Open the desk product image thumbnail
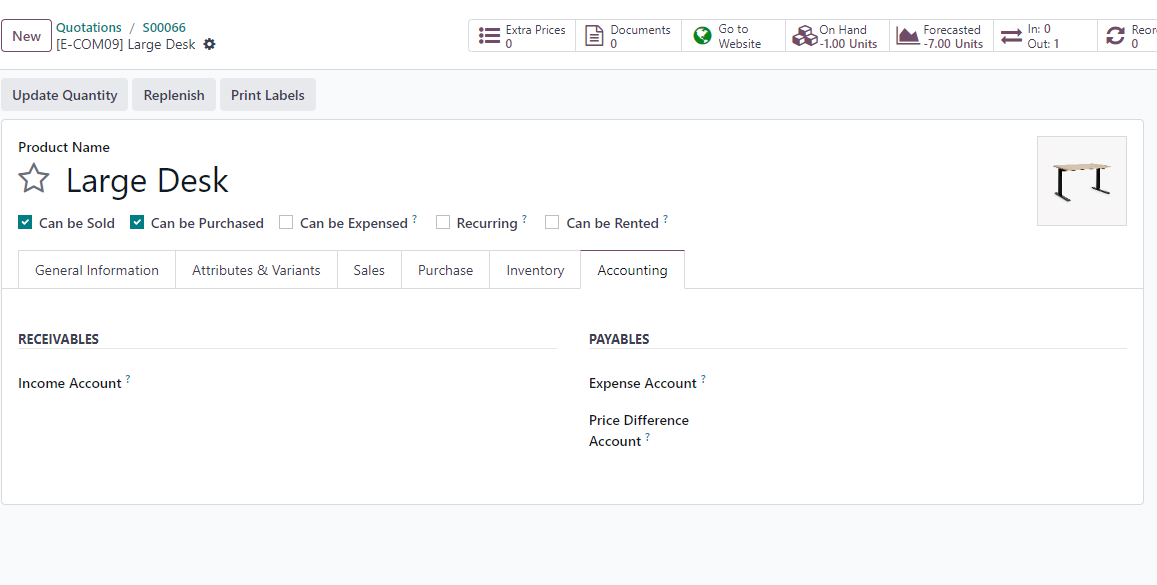The image size is (1157, 585). 1082,181
